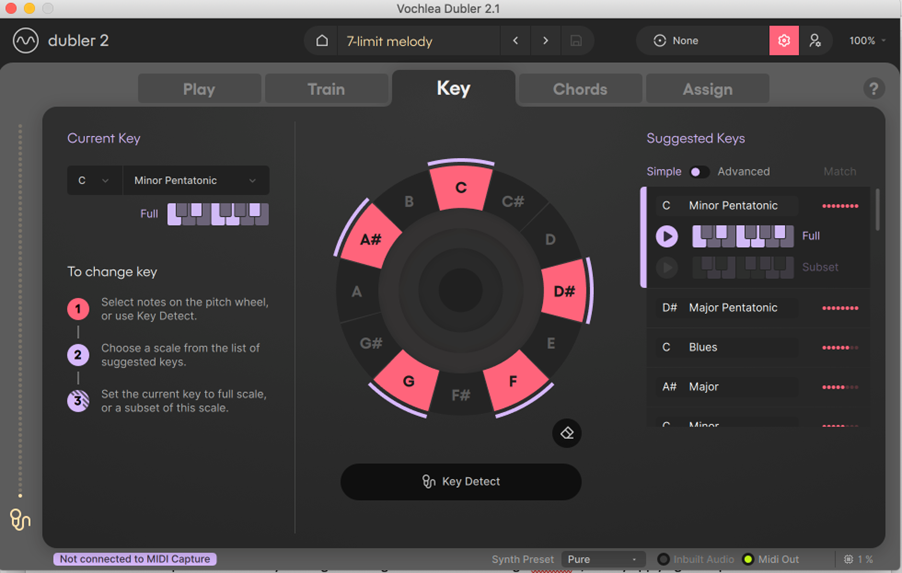This screenshot has width=902, height=573.
Task: Click the eraser clear-notes icon
Action: click(x=567, y=433)
